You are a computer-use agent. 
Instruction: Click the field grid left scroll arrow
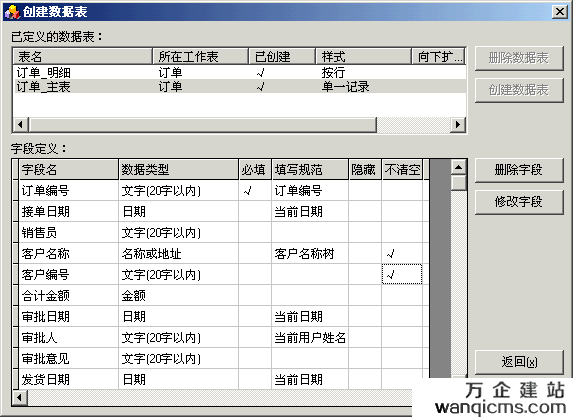pos(20,397)
